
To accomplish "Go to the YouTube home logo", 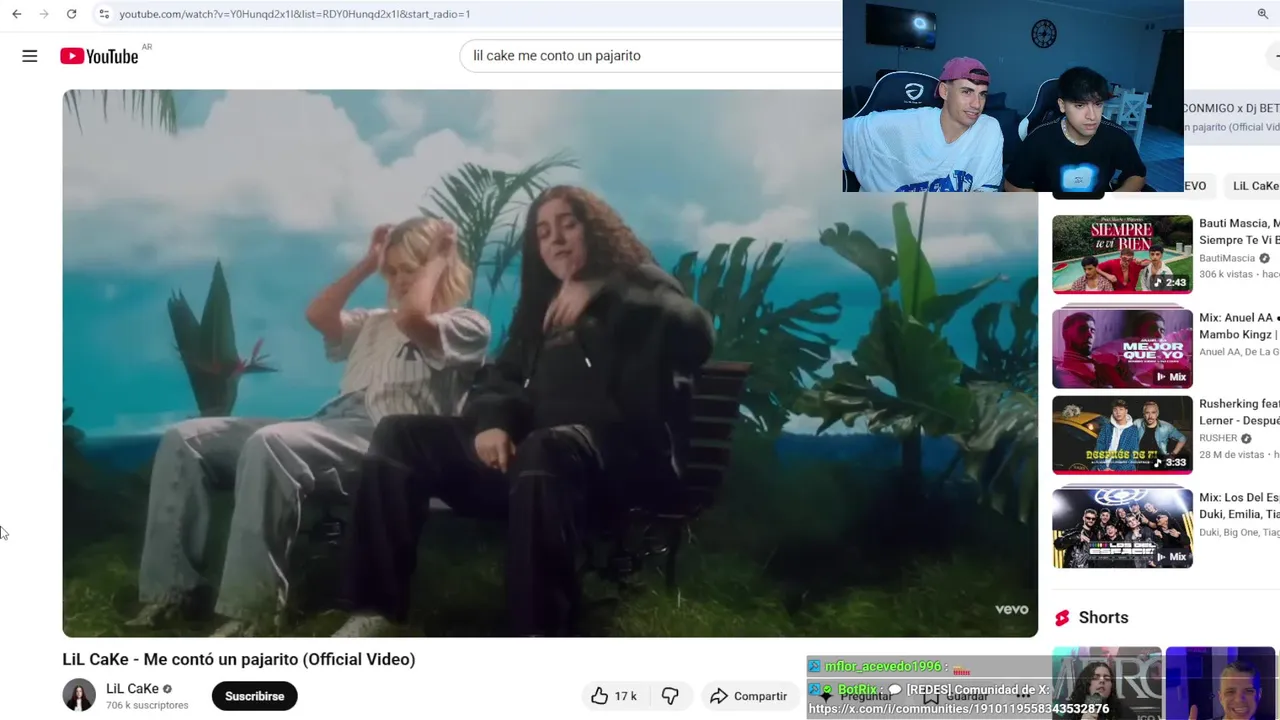I will coord(99,56).
